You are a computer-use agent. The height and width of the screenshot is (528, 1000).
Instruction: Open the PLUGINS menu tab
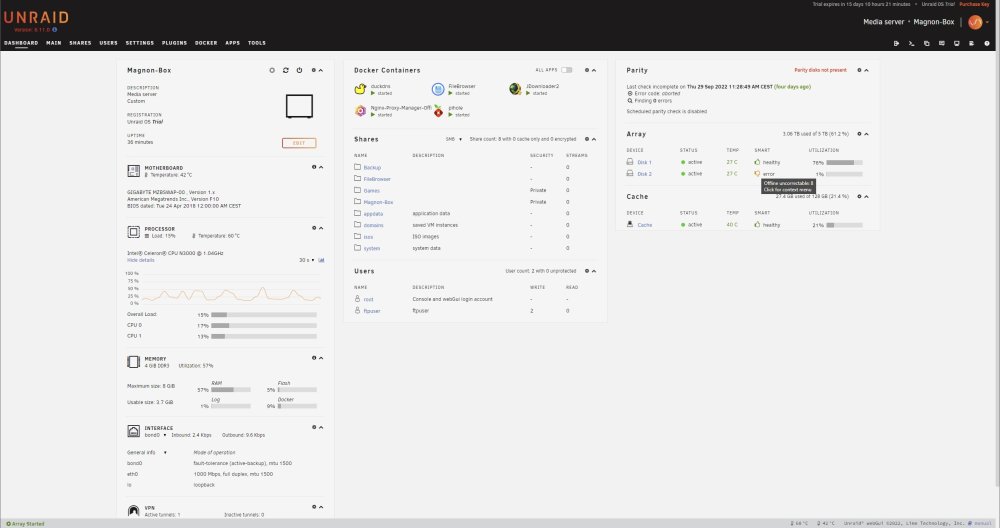pos(174,43)
